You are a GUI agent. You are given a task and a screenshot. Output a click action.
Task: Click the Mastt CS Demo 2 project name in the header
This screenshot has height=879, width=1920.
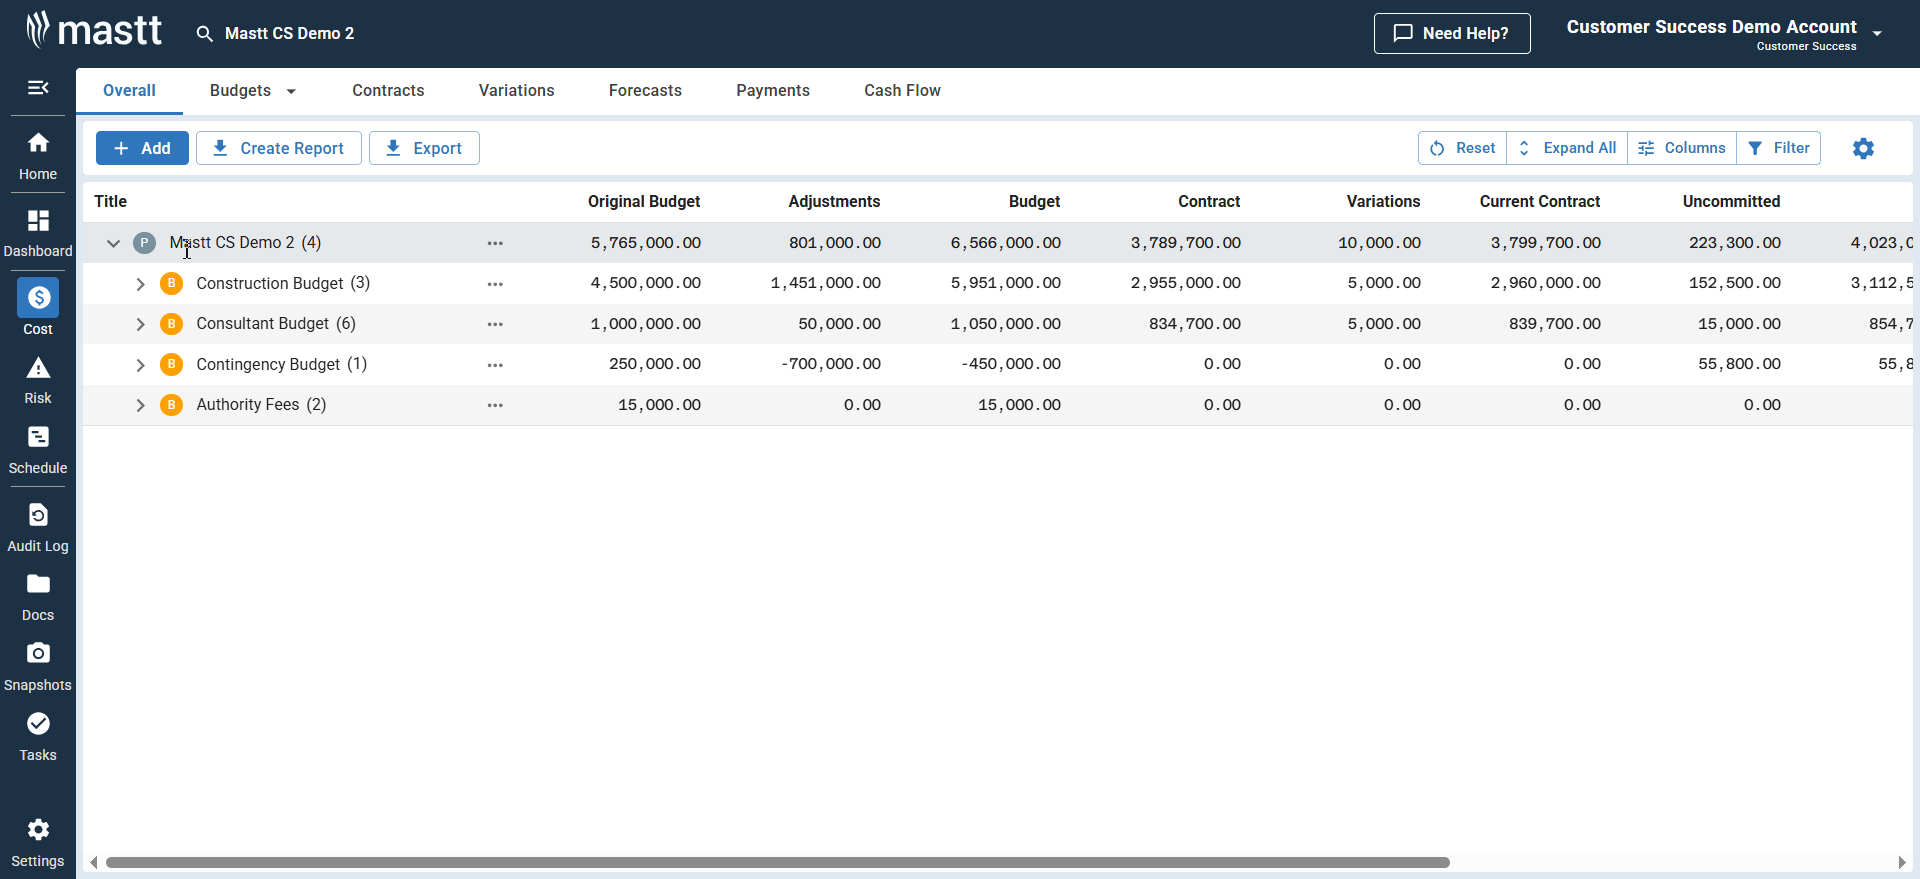click(290, 34)
